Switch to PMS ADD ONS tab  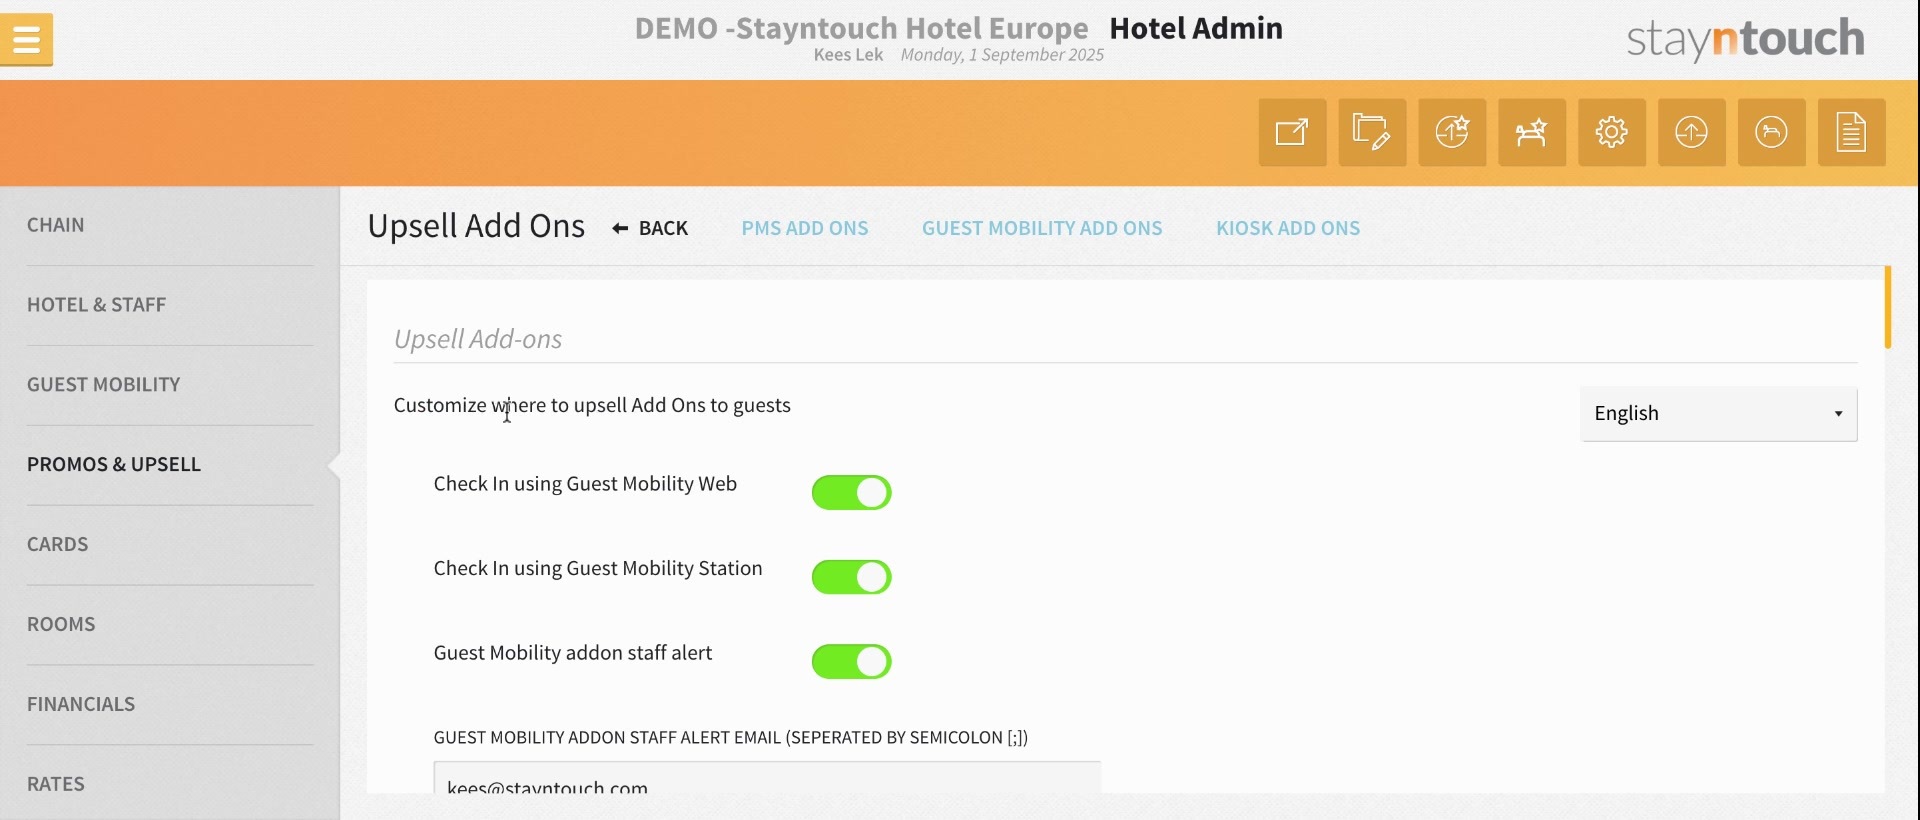tap(805, 228)
